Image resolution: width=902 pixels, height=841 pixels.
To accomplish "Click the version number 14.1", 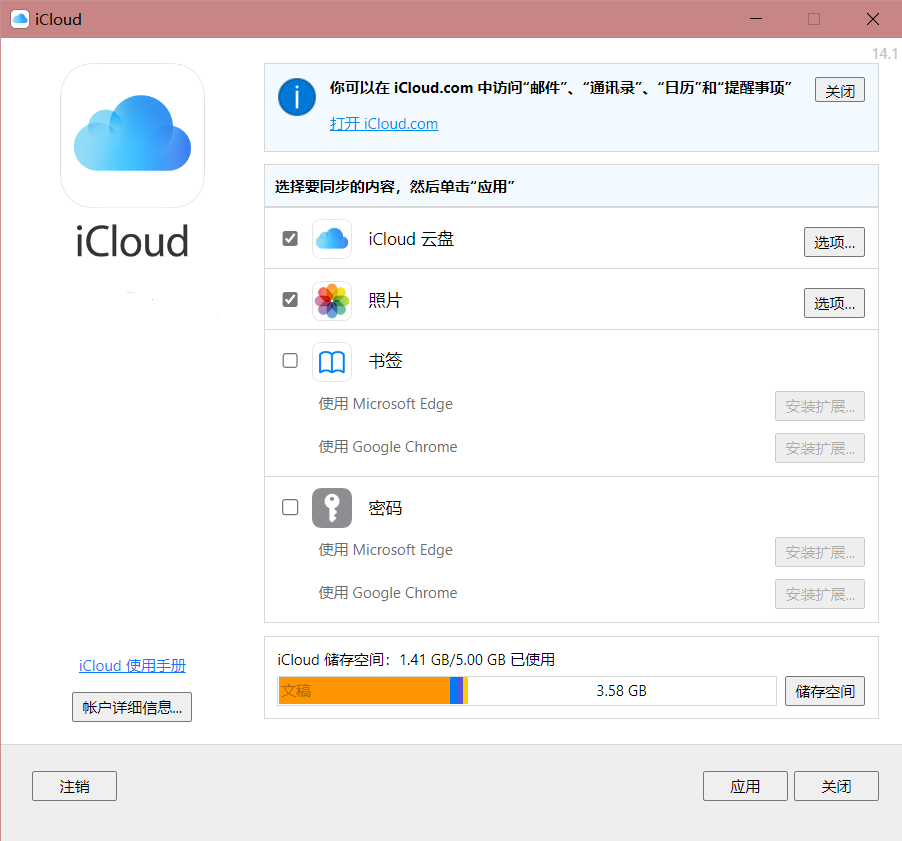I will [x=885, y=53].
